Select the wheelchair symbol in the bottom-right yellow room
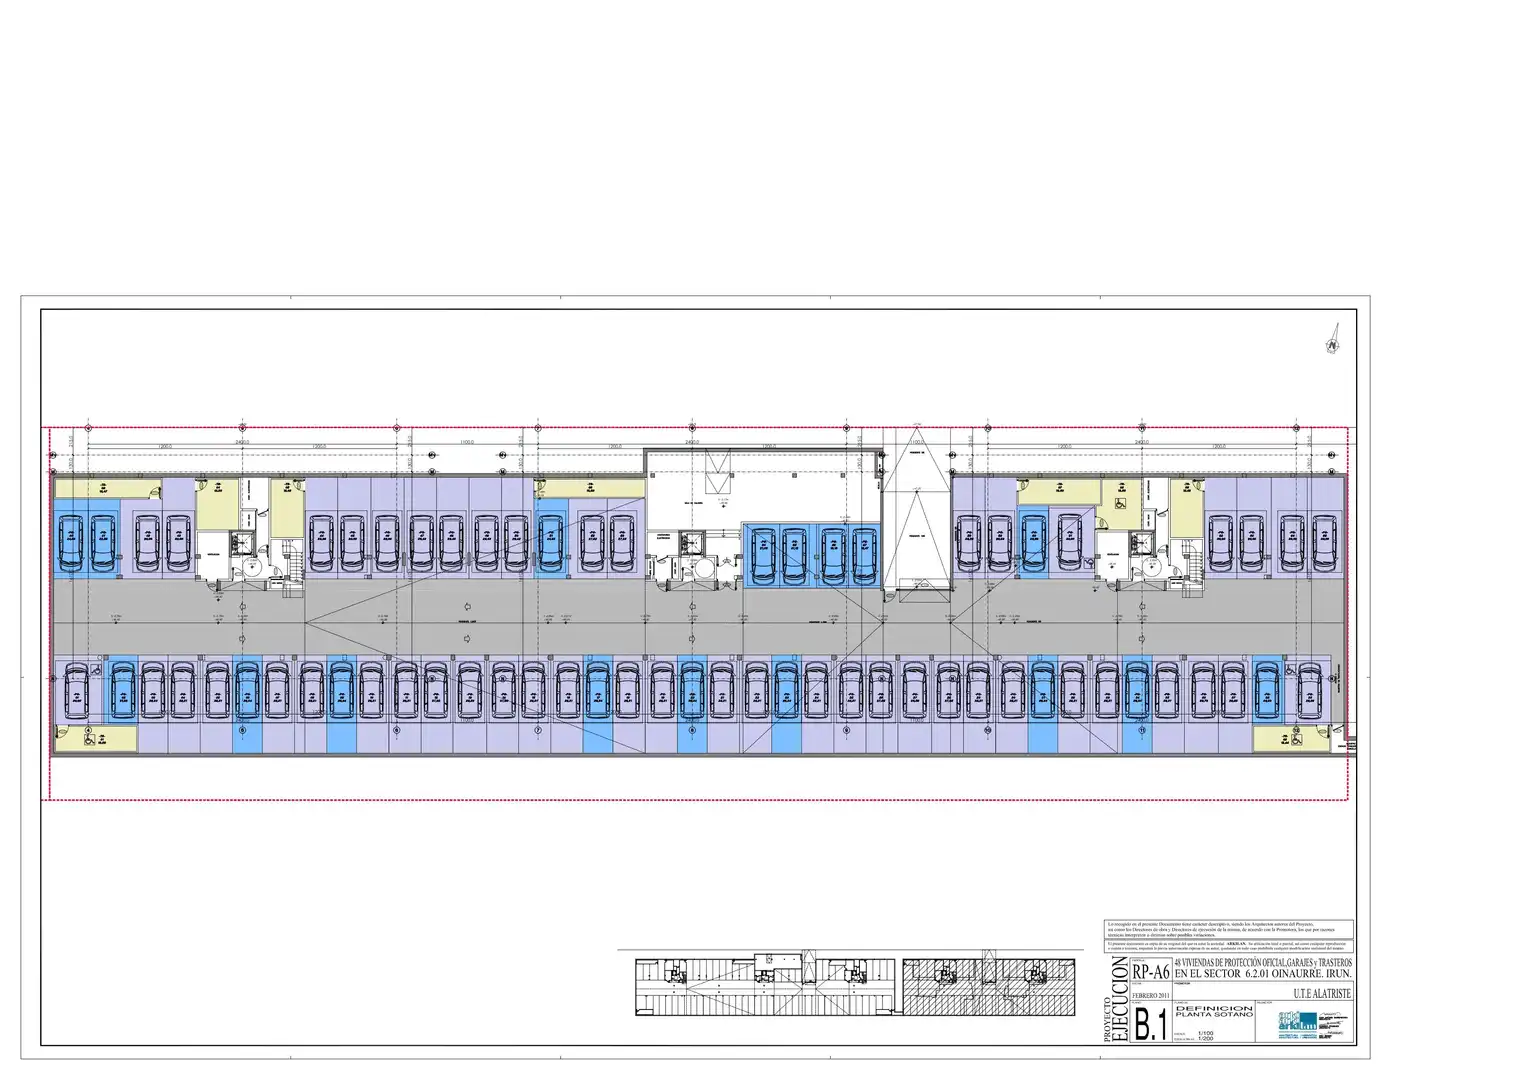 [x=1297, y=740]
